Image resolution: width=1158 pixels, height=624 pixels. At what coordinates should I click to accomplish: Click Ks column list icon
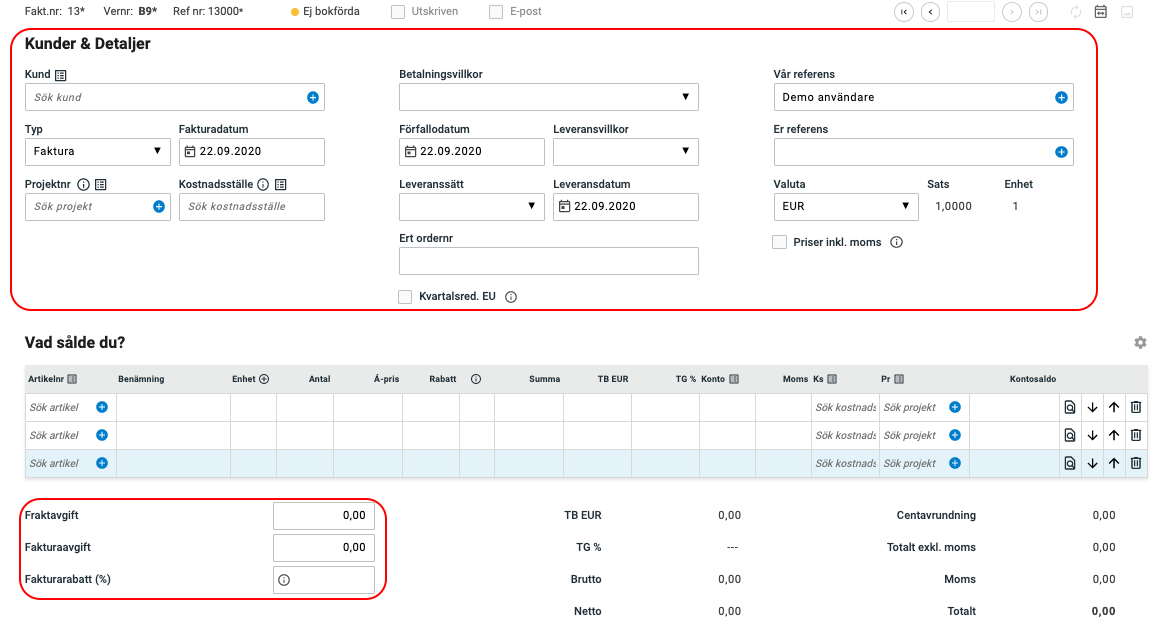832,379
